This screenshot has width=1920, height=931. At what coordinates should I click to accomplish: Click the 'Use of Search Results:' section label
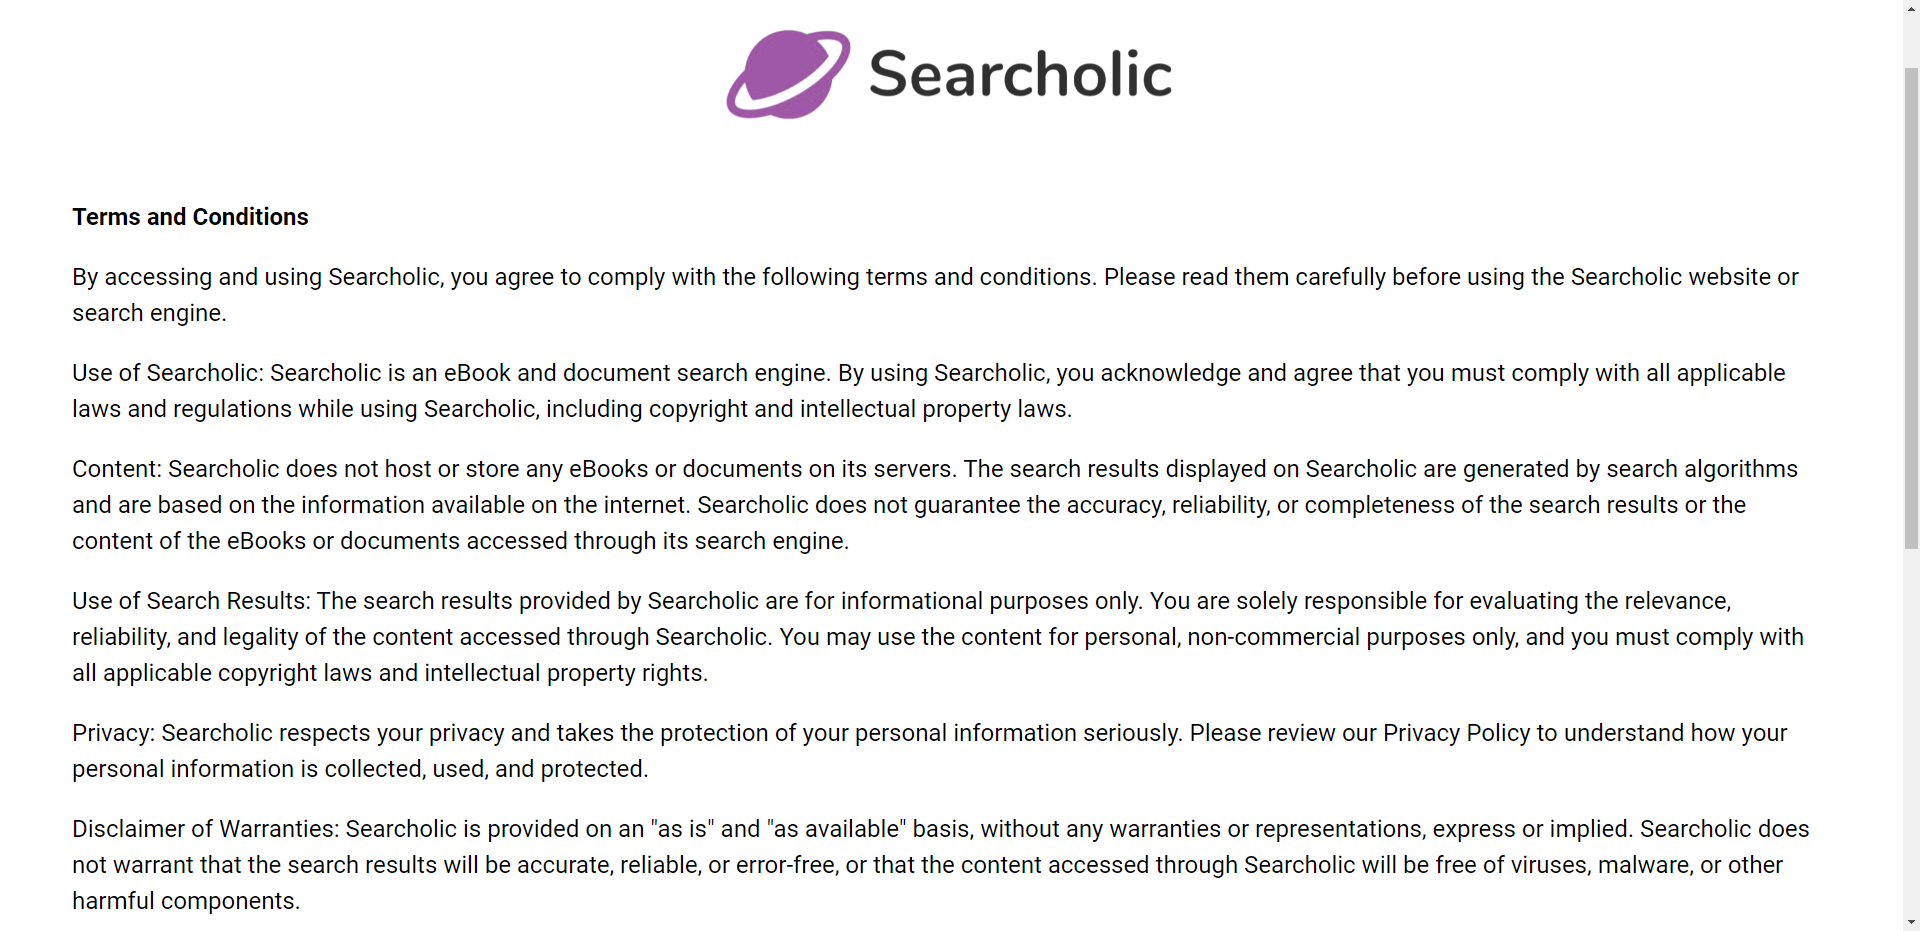click(x=191, y=601)
